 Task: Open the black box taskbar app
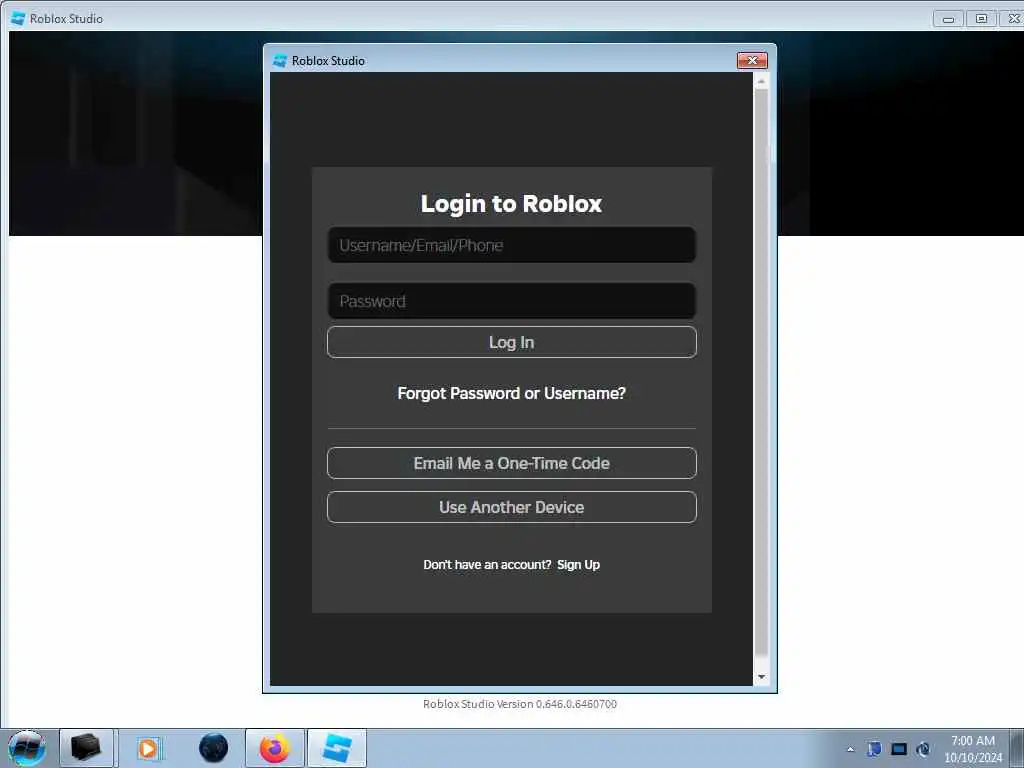click(x=86, y=748)
